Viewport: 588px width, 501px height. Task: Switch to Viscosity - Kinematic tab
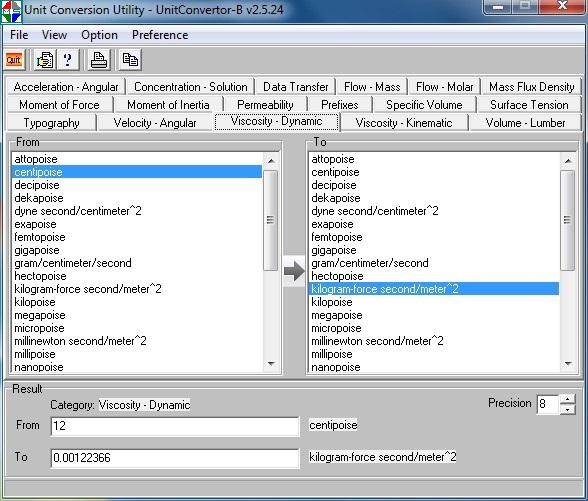click(404, 123)
